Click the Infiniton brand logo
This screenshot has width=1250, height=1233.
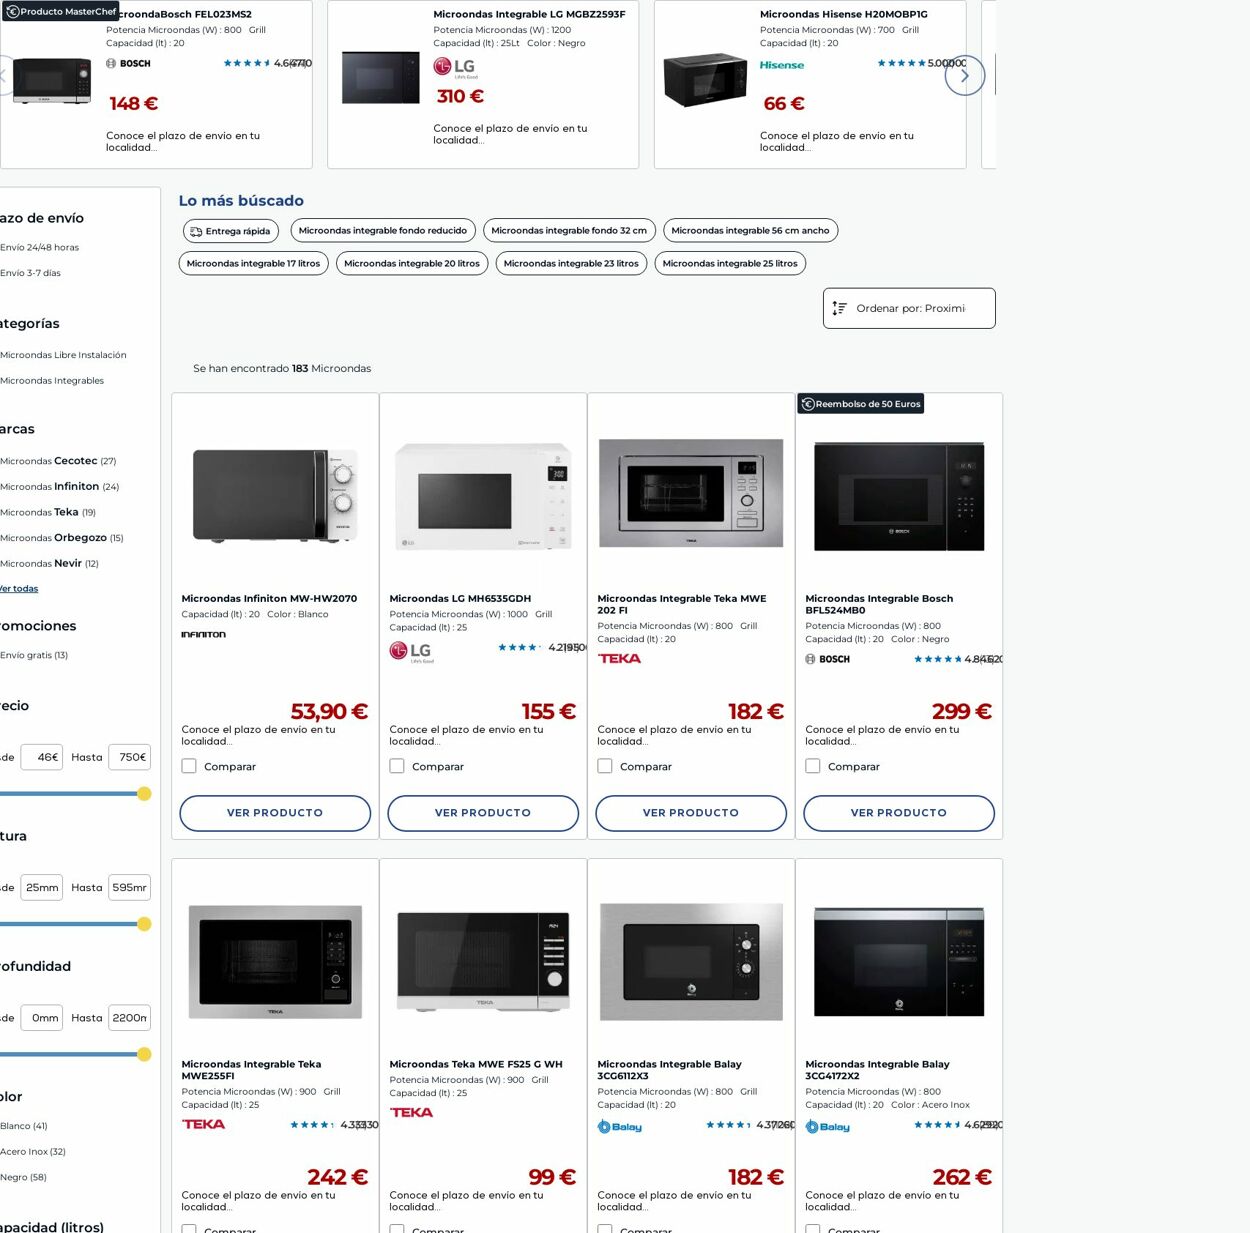click(204, 634)
